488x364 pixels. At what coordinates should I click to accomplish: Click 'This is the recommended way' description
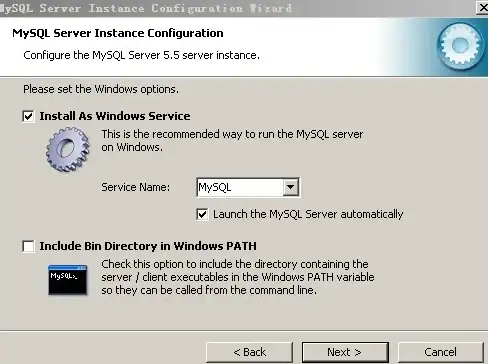point(232,140)
